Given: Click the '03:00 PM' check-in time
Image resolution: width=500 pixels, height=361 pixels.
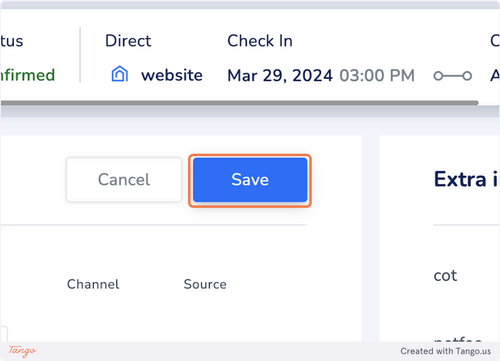Looking at the screenshot, I should coord(377,75).
